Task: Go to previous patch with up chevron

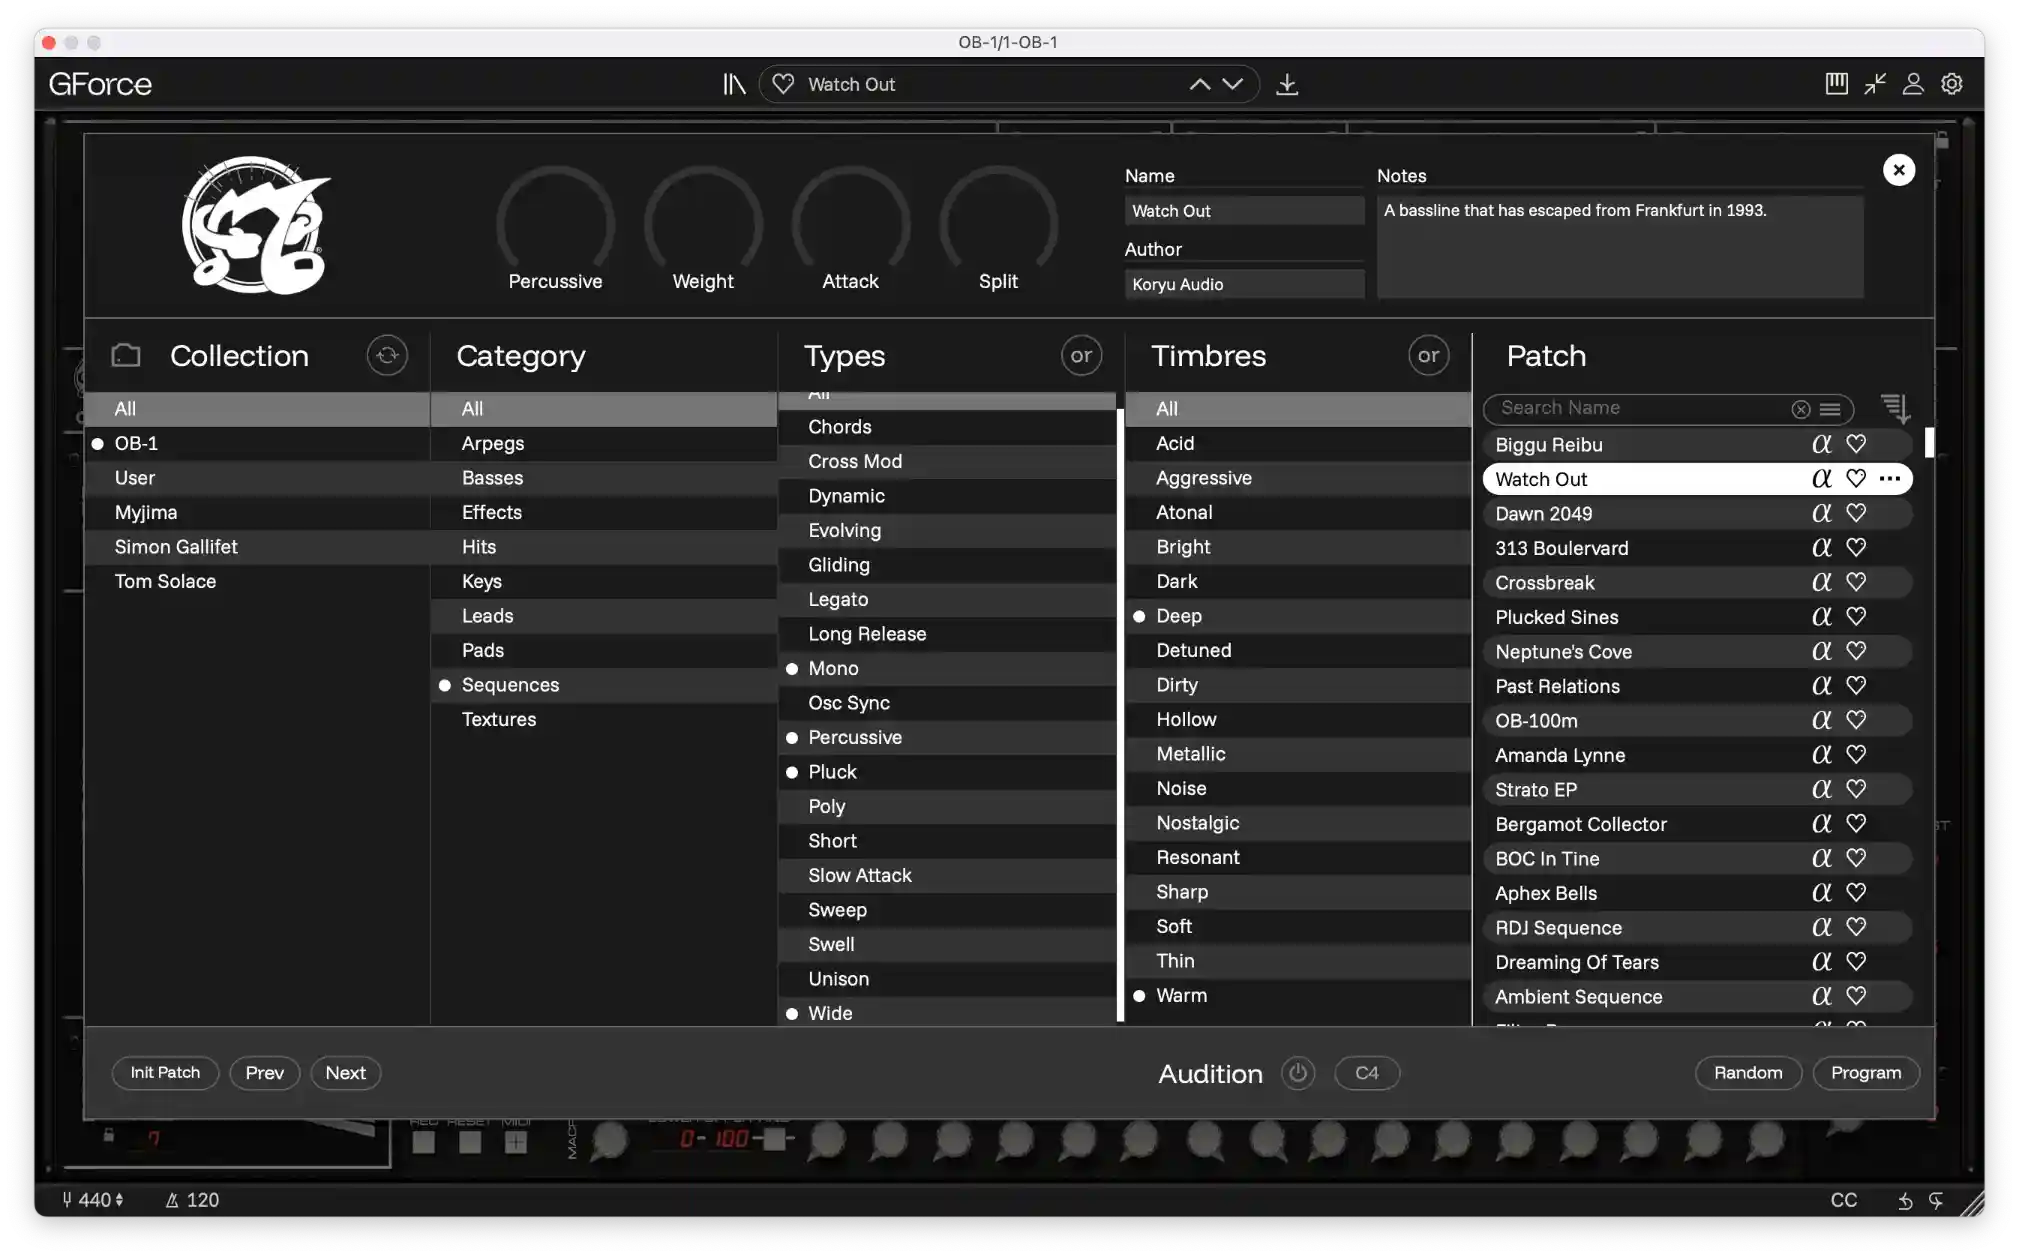Action: [x=1199, y=85]
